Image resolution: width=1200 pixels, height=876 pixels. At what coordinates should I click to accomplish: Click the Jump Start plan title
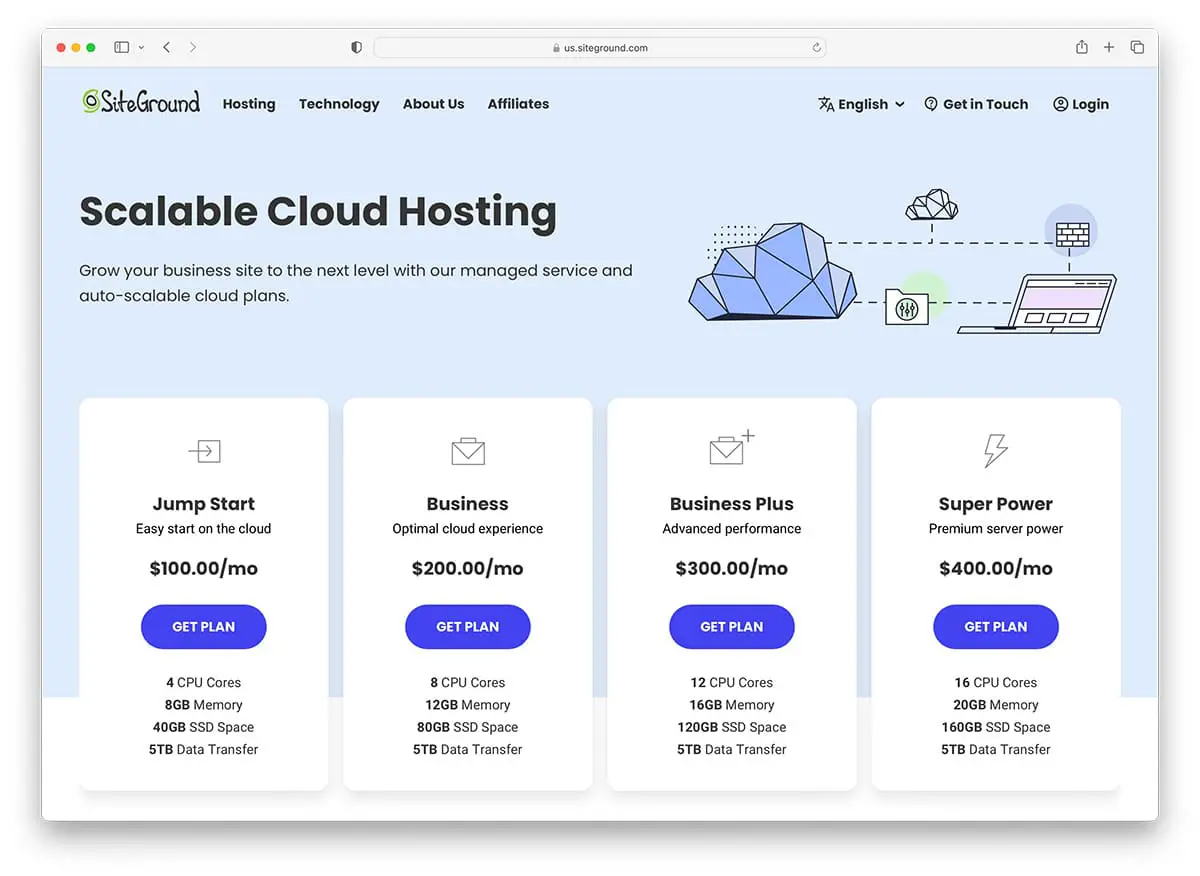pyautogui.click(x=204, y=504)
